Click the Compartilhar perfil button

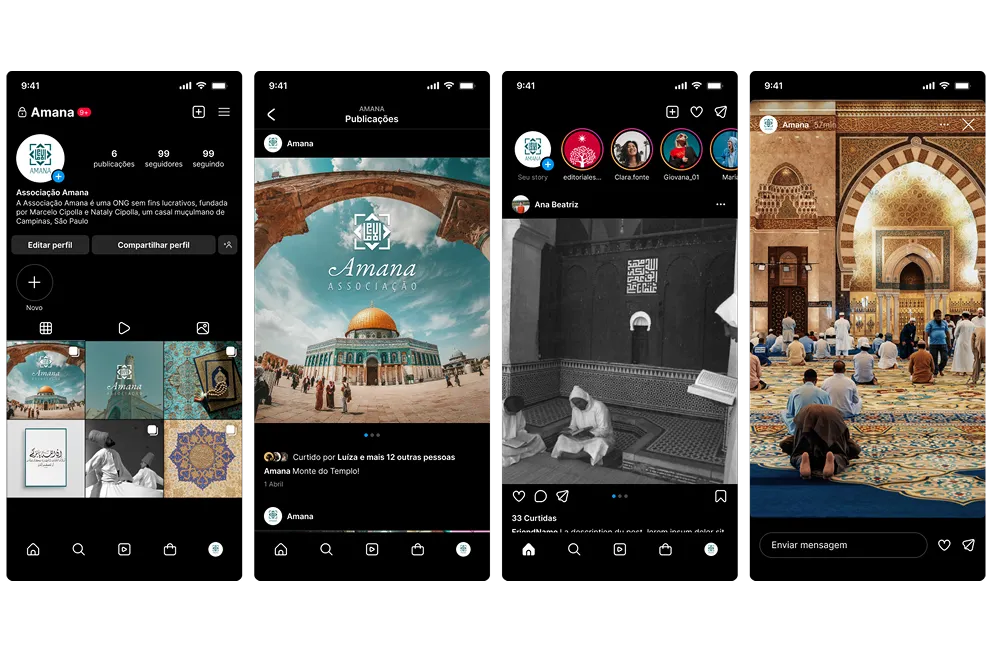[154, 245]
